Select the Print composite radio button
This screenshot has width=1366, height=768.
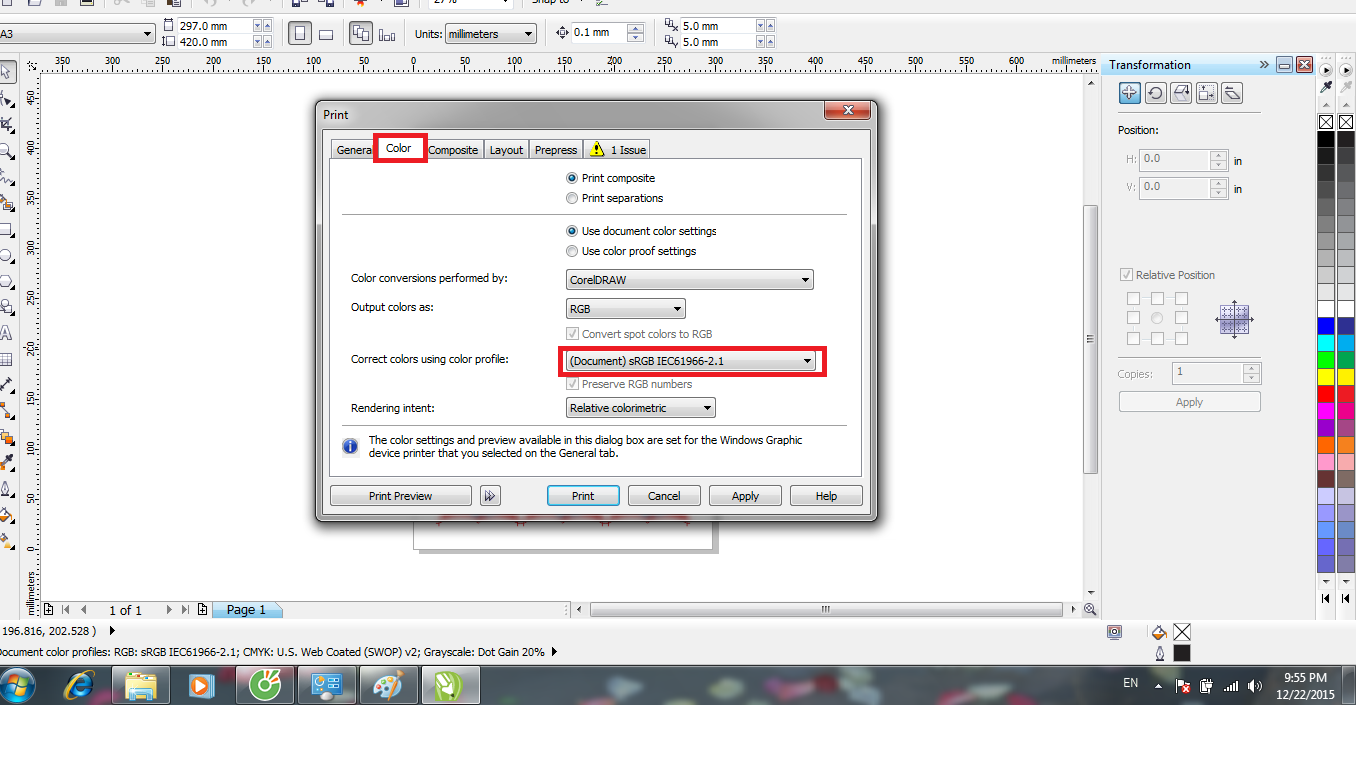tap(572, 178)
